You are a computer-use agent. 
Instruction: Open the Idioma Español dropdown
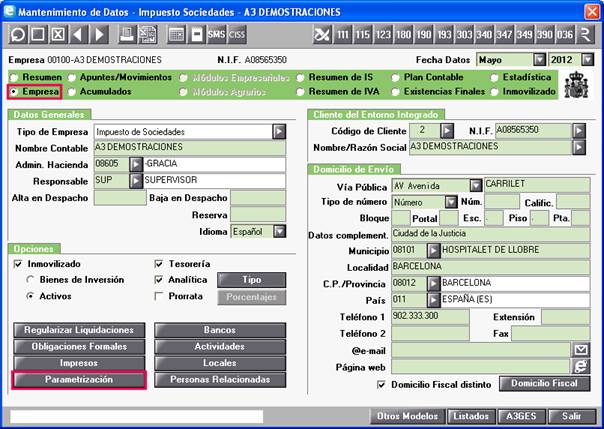280,231
